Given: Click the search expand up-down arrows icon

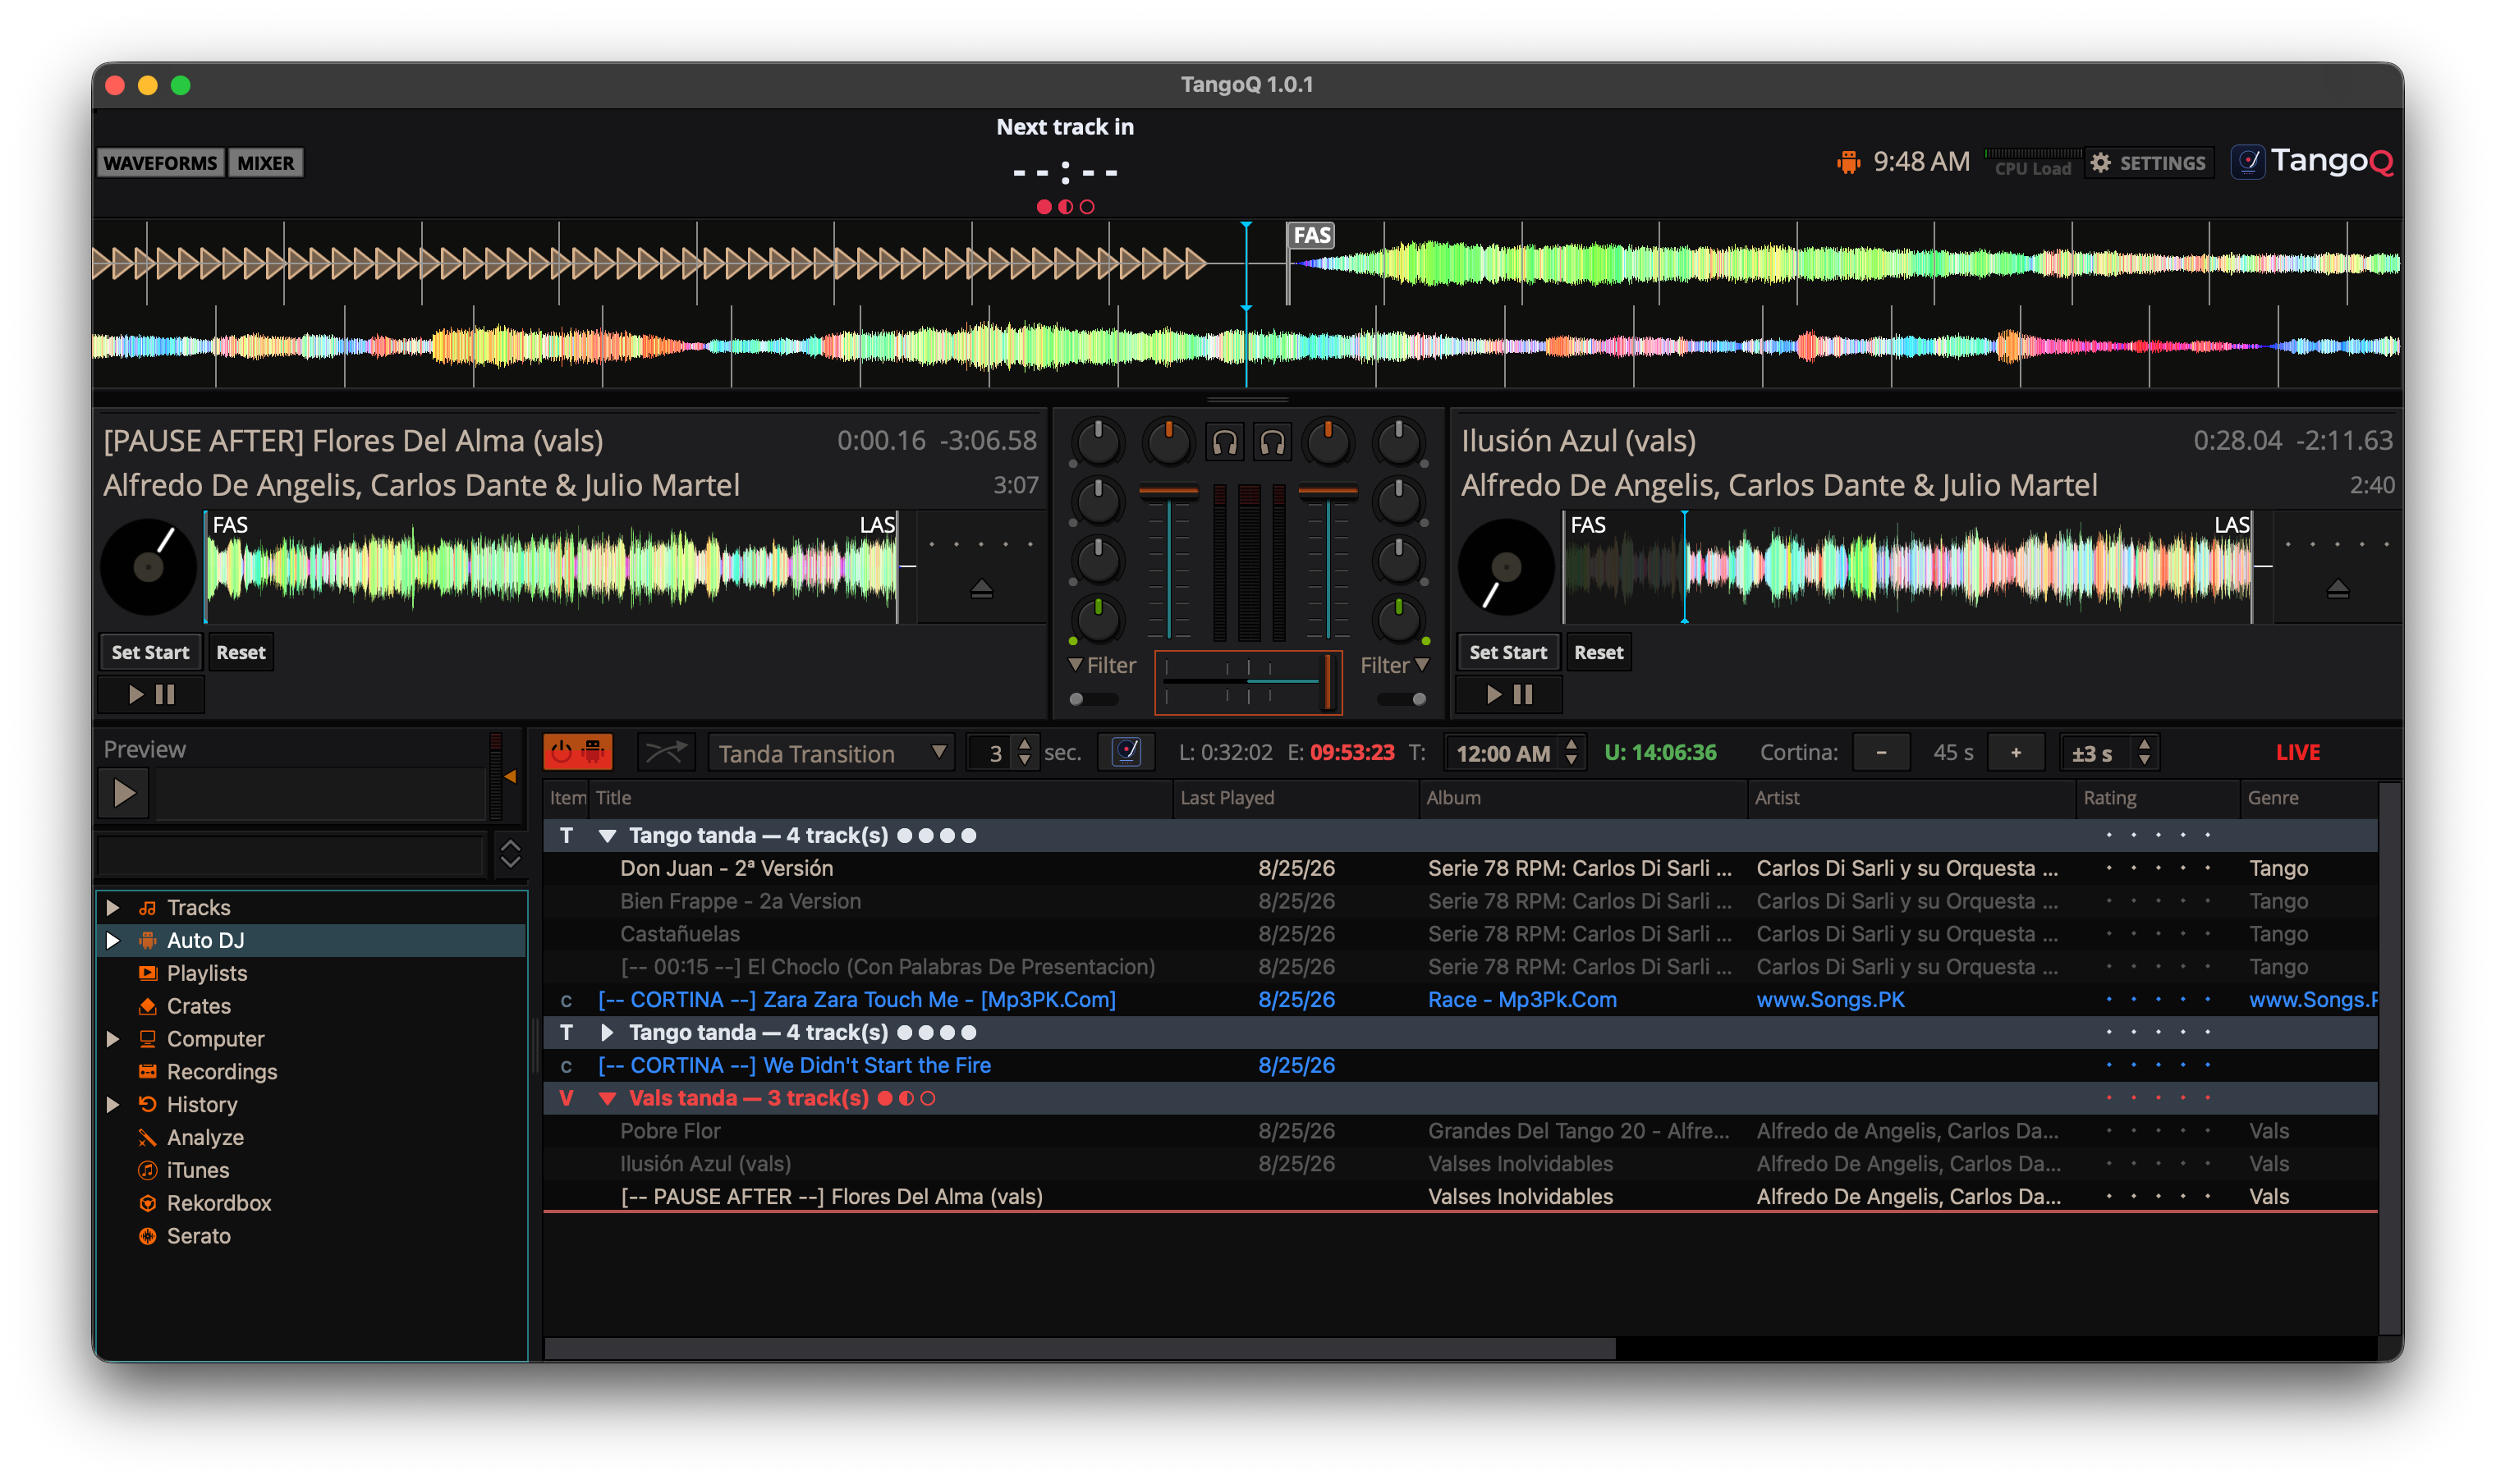Looking at the screenshot, I should tap(510, 854).
